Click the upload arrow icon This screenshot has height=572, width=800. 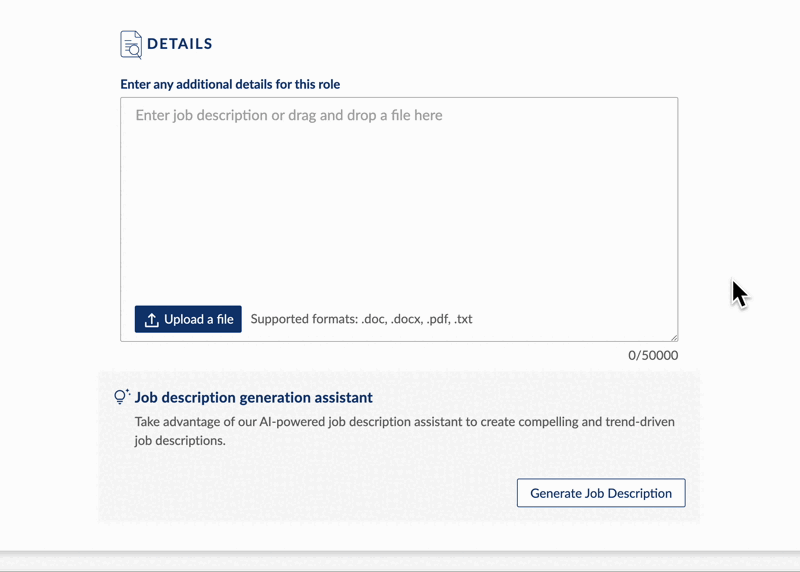coord(152,320)
